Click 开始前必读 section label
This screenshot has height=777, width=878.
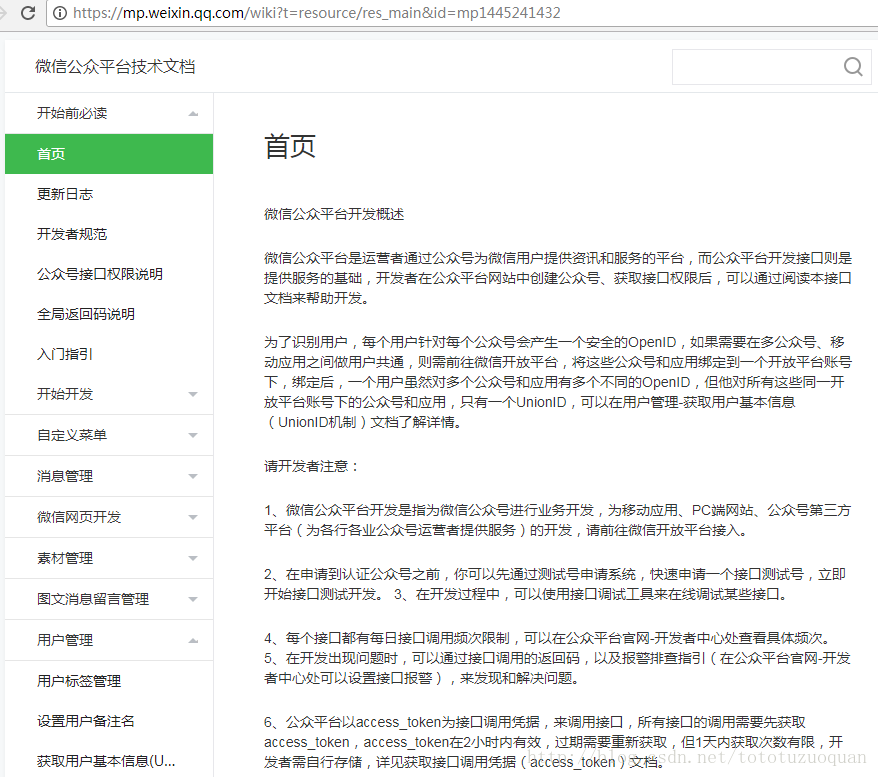tap(72, 113)
